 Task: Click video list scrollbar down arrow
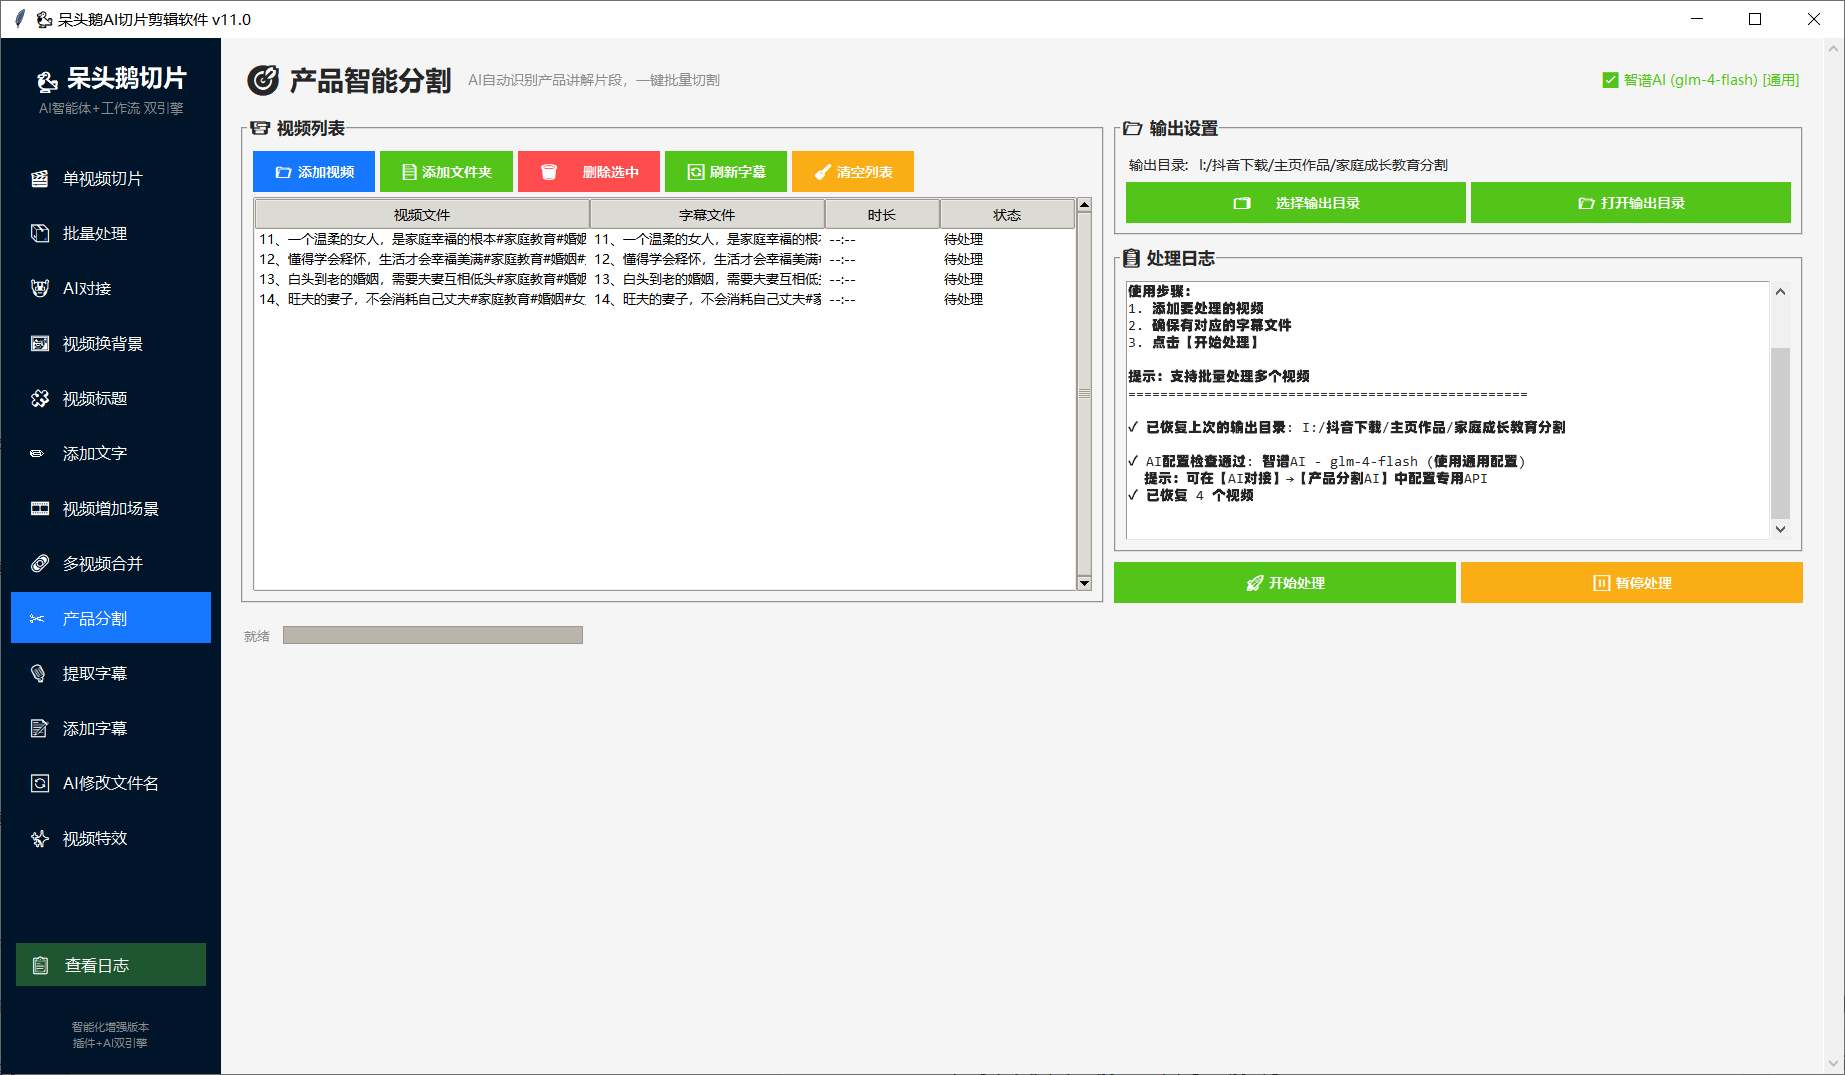tap(1084, 583)
